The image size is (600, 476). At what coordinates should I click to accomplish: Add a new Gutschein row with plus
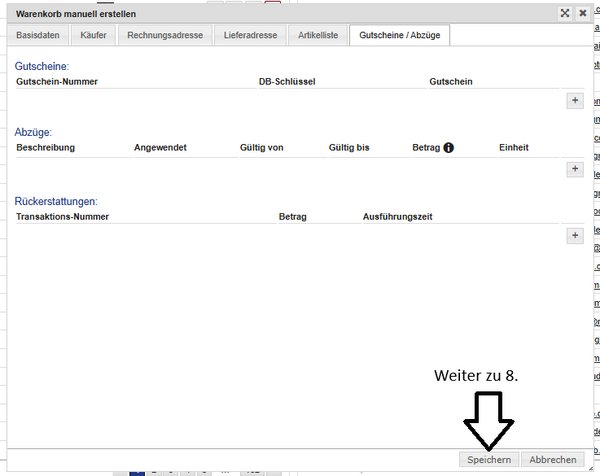575,101
